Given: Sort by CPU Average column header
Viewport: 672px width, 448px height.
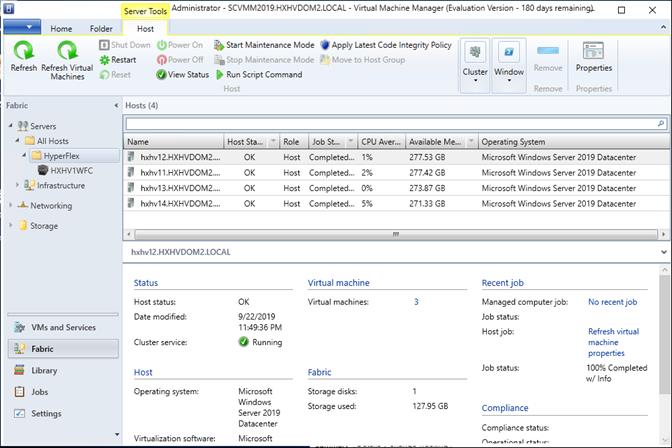Looking at the screenshot, I should 381,141.
